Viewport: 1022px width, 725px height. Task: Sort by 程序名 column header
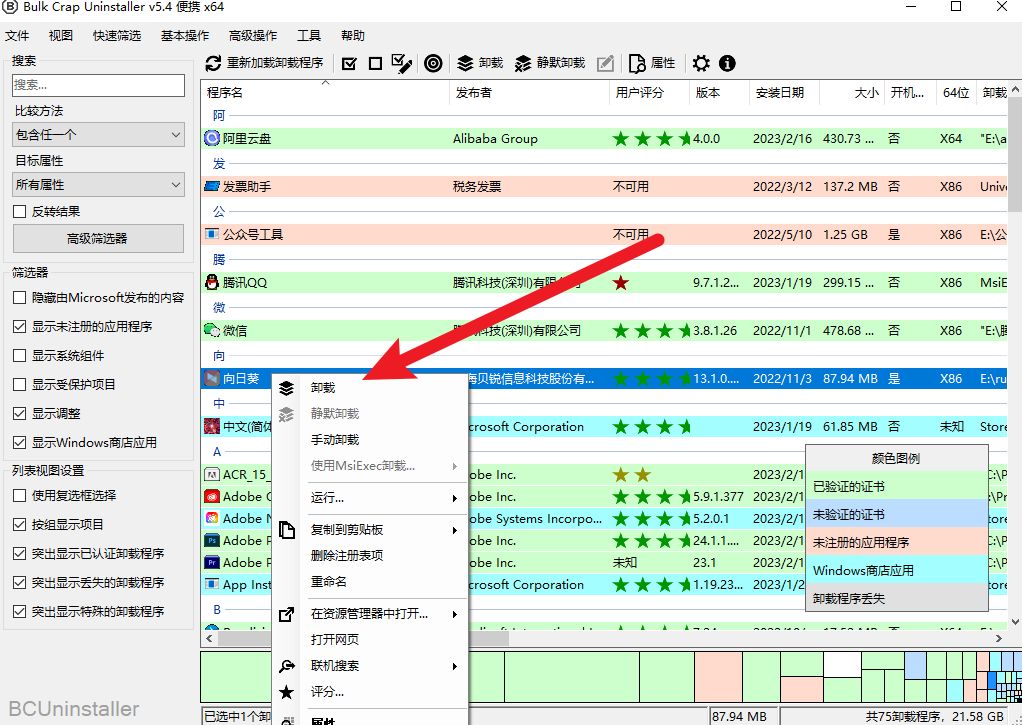[x=325, y=93]
